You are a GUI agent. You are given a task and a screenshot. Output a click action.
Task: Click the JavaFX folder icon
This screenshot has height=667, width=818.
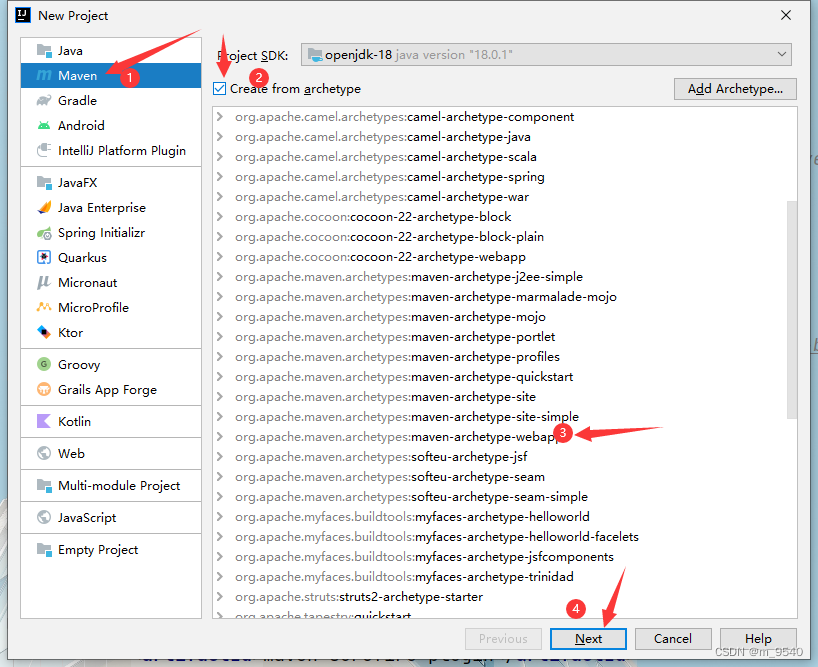pyautogui.click(x=44, y=183)
